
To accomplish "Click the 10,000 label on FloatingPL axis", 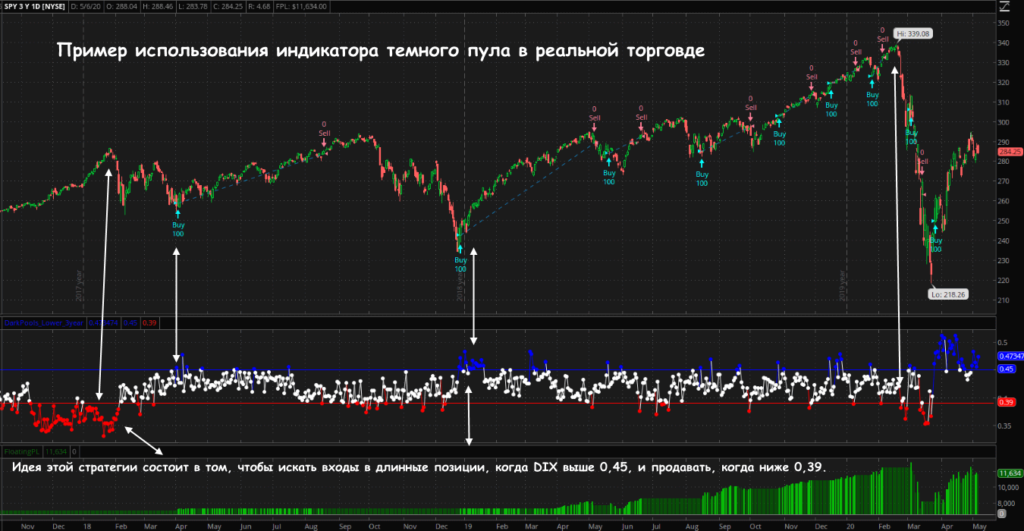I will pos(1008,487).
